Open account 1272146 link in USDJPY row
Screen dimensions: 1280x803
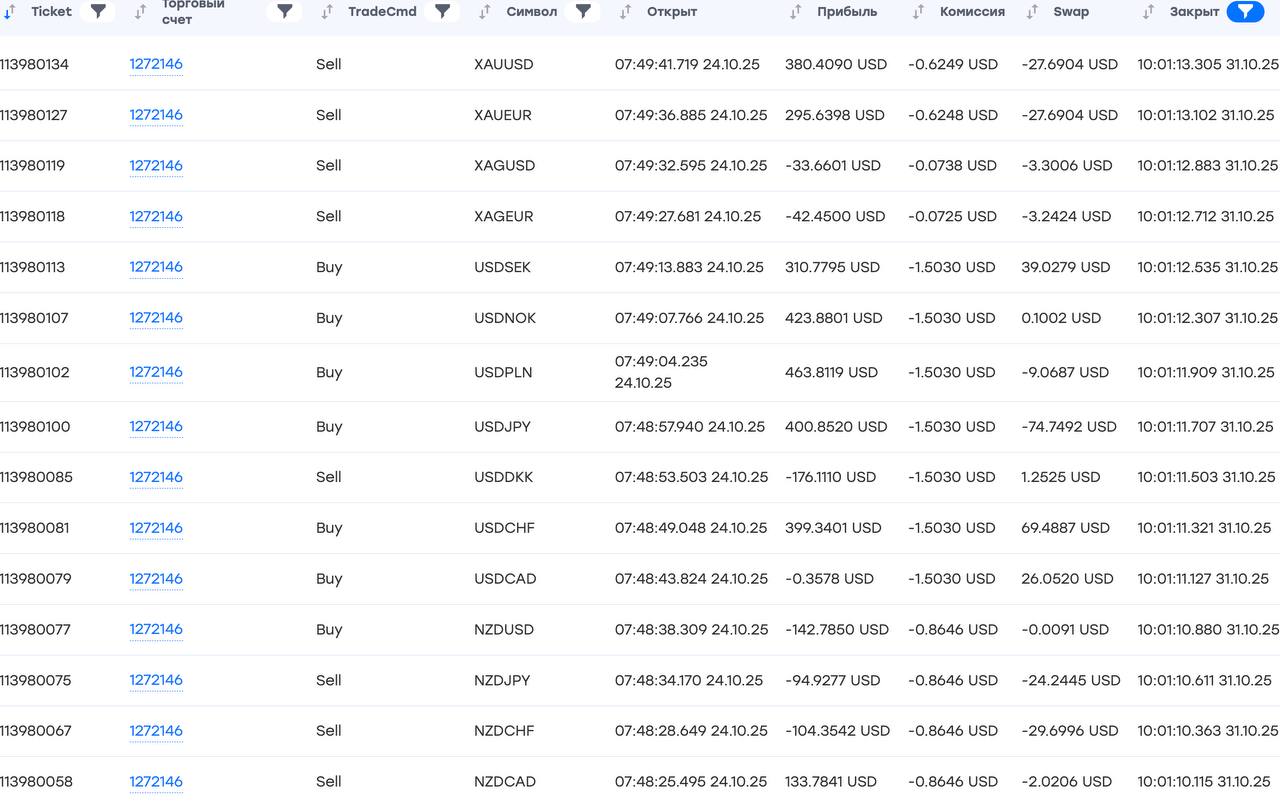(156, 426)
